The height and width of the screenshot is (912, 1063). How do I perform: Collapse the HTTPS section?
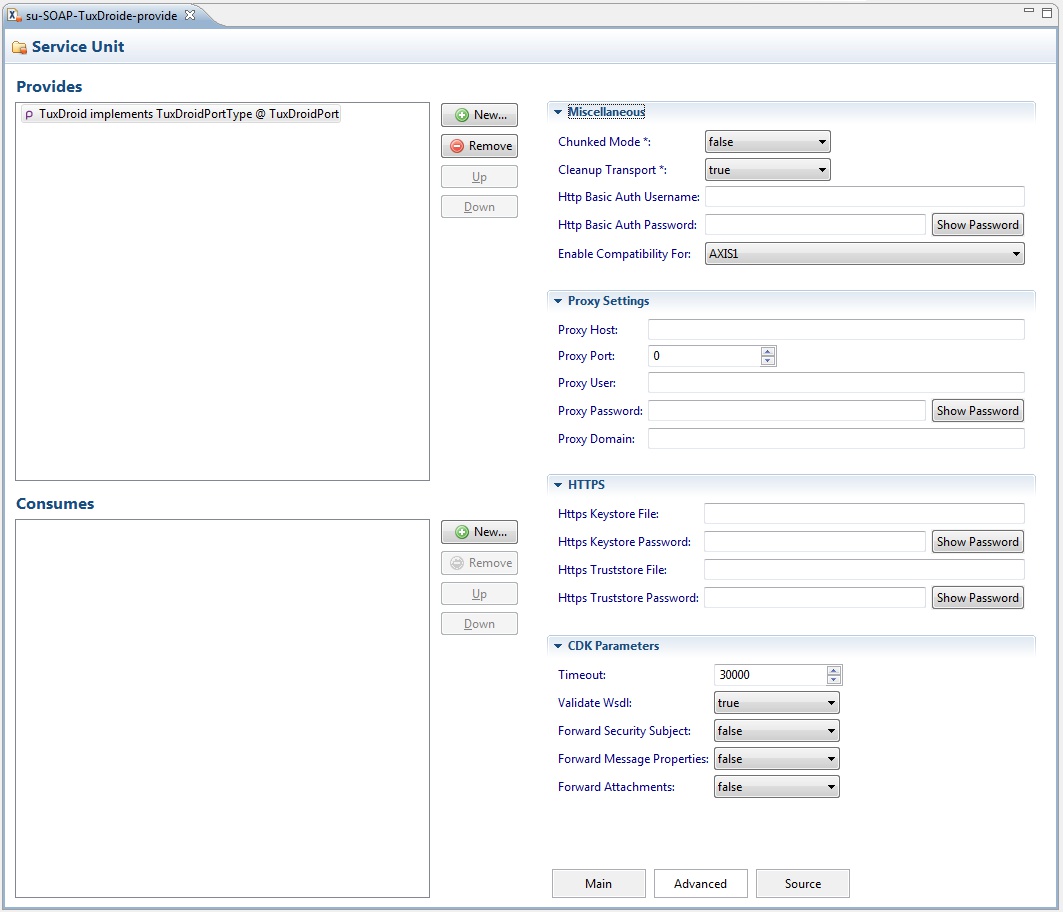(558, 485)
